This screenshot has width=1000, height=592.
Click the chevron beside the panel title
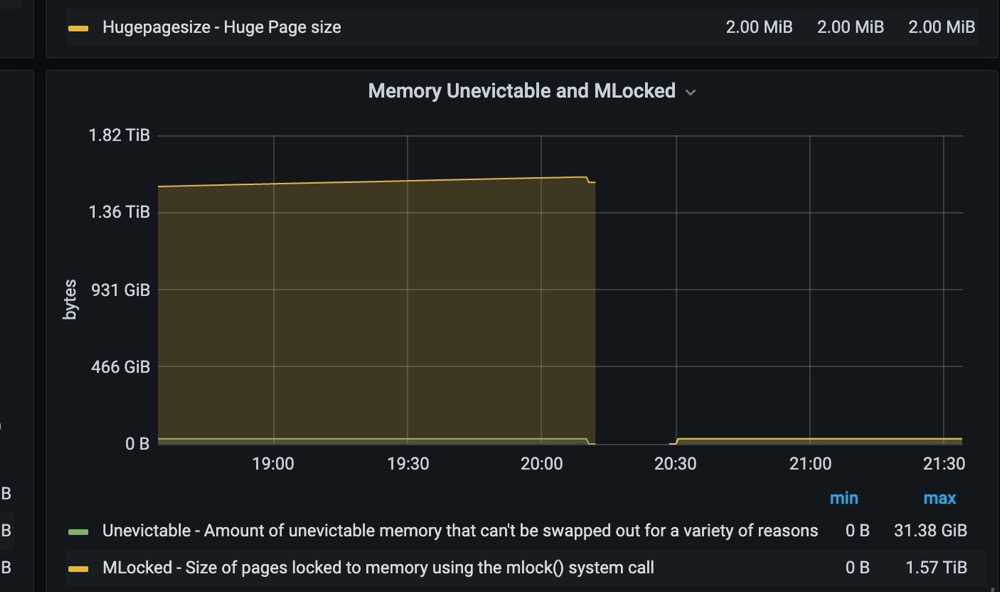point(690,92)
